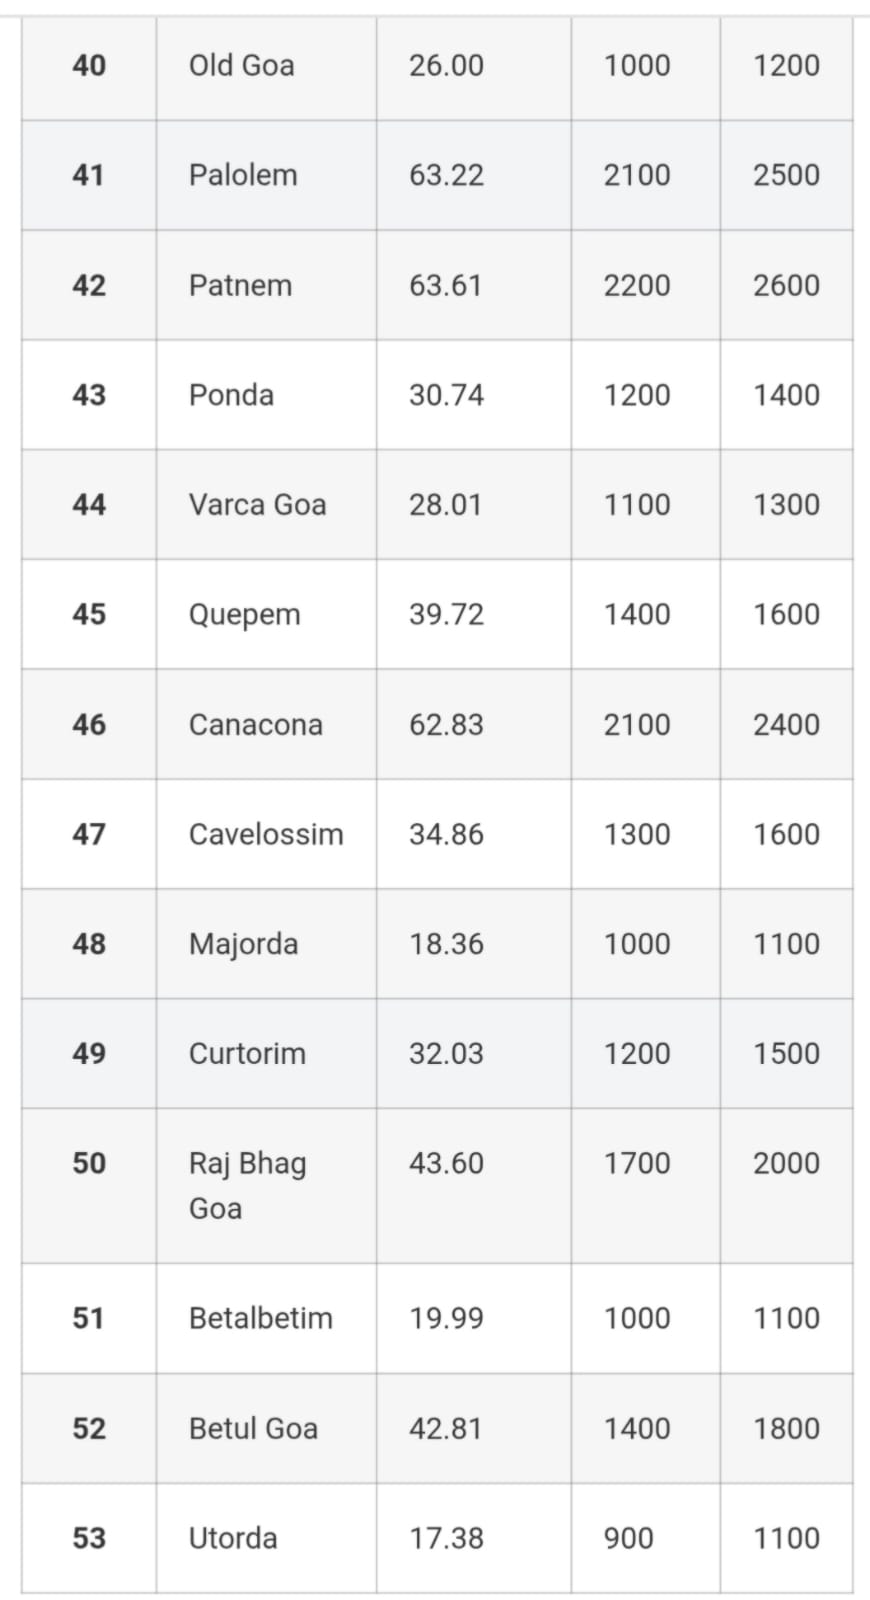Click the Betul Goa destination cell
This screenshot has height=1600, width=870.
click(x=253, y=1428)
